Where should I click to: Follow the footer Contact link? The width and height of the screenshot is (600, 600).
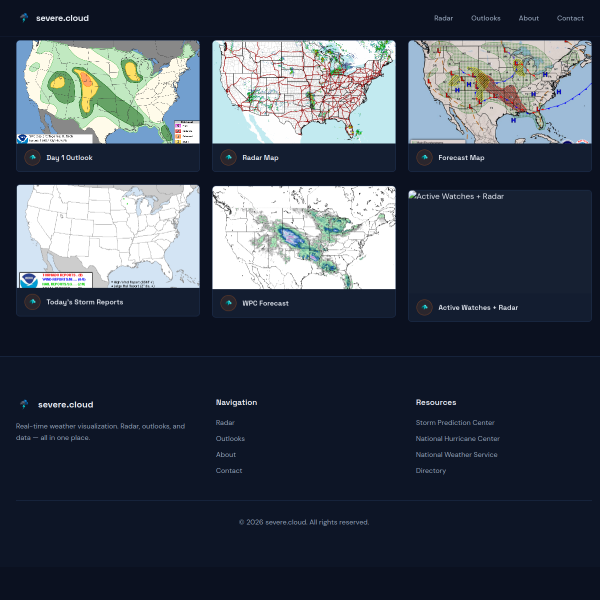229,471
